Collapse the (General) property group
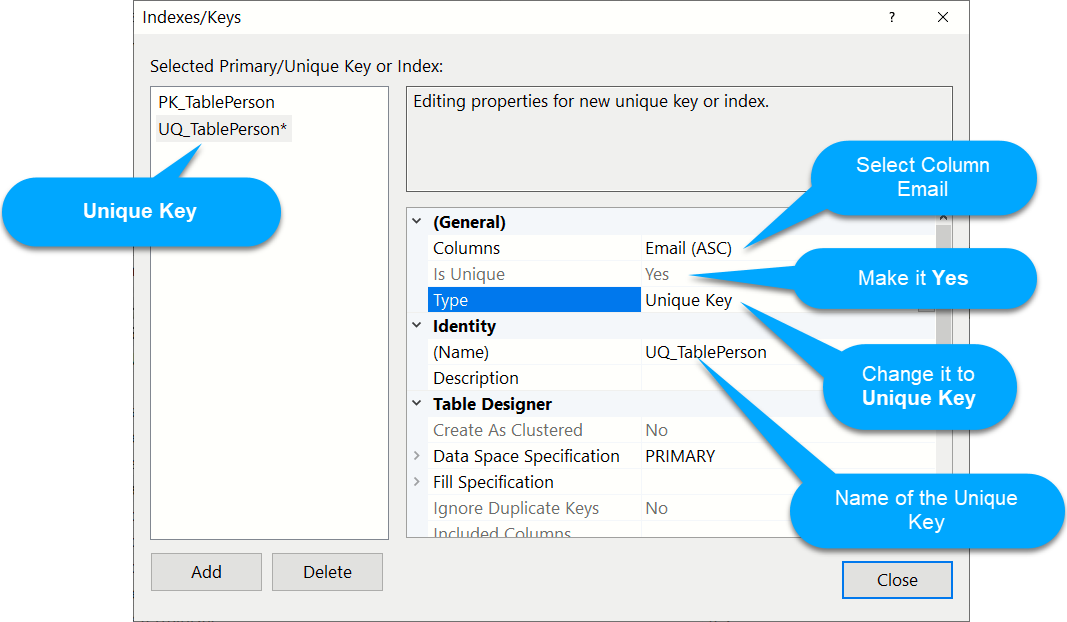The width and height of the screenshot is (1067, 622). [x=417, y=222]
